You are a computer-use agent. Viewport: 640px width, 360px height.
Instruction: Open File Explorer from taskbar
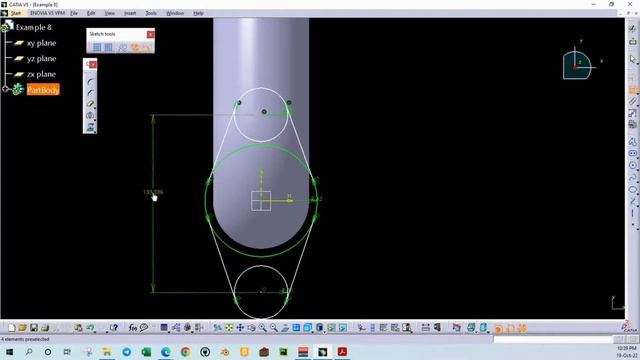tap(107, 352)
